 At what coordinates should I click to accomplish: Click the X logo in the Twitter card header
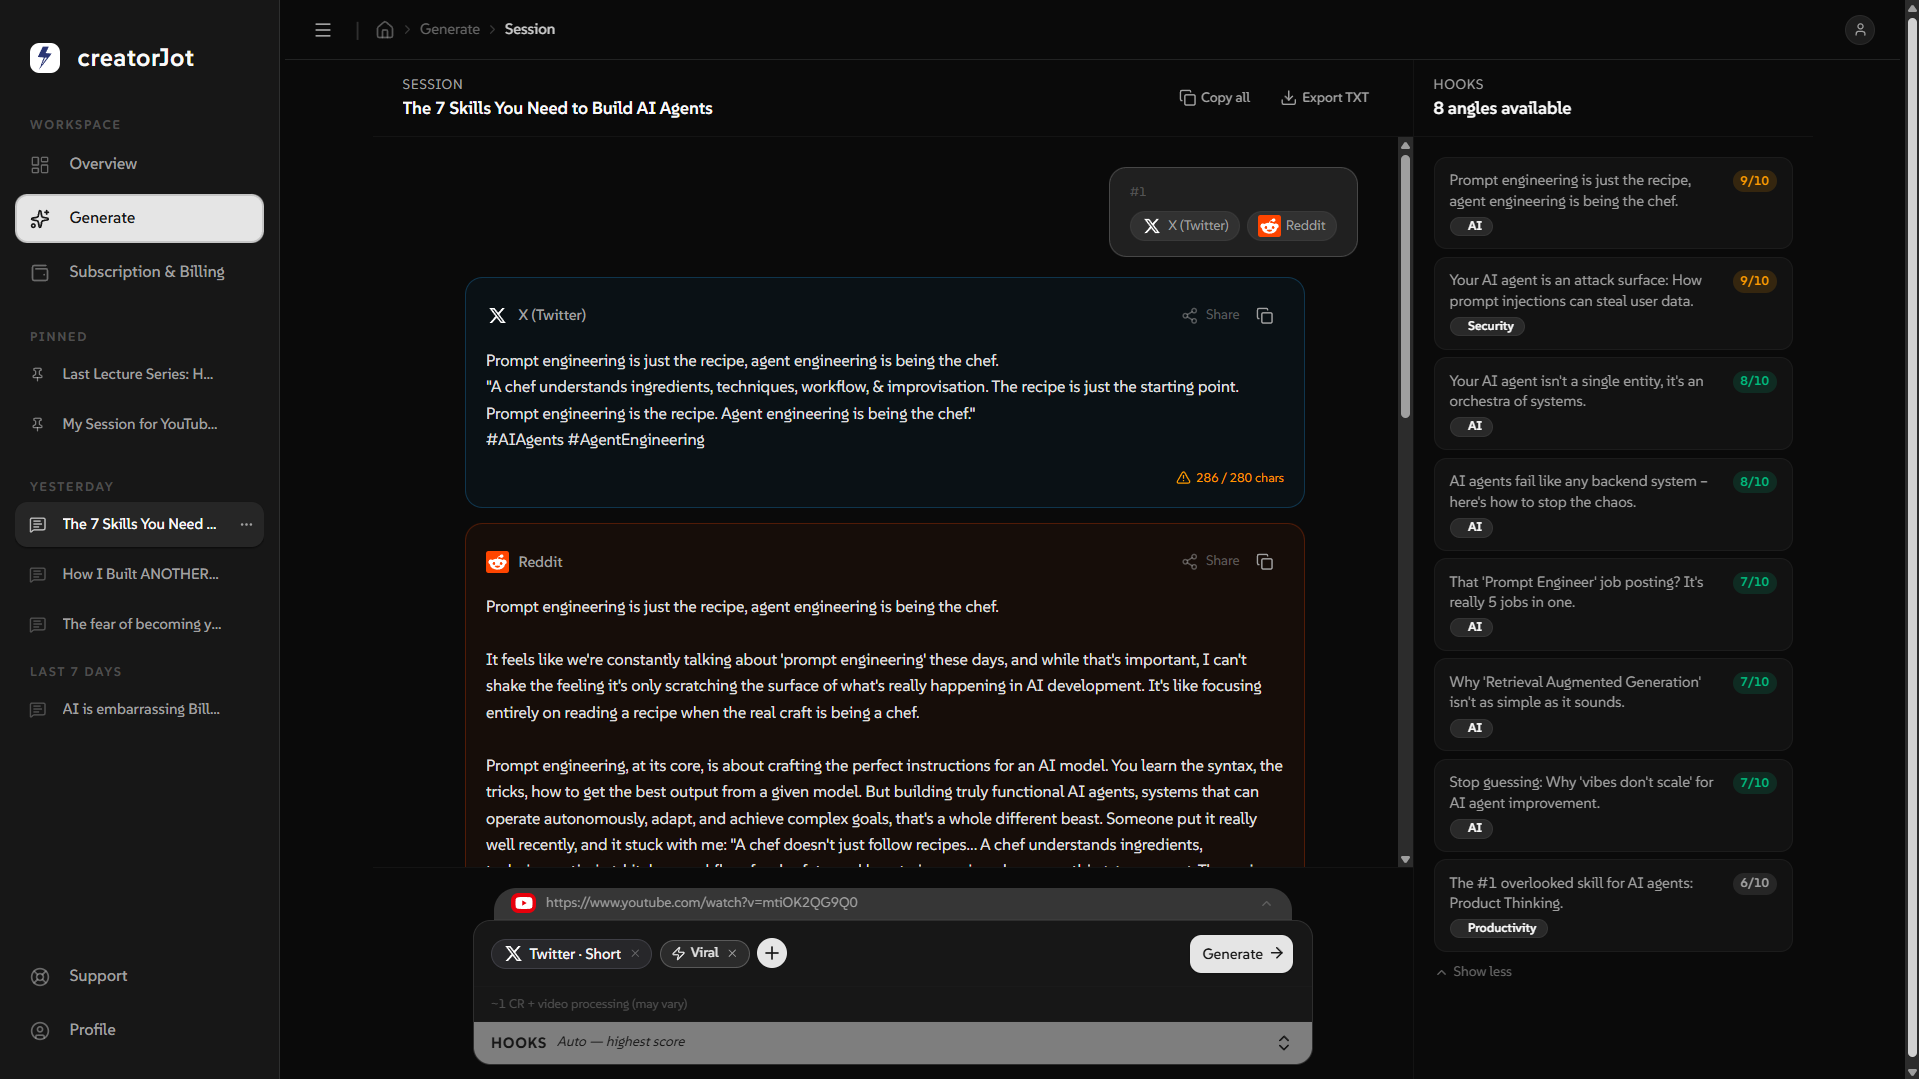pos(497,316)
